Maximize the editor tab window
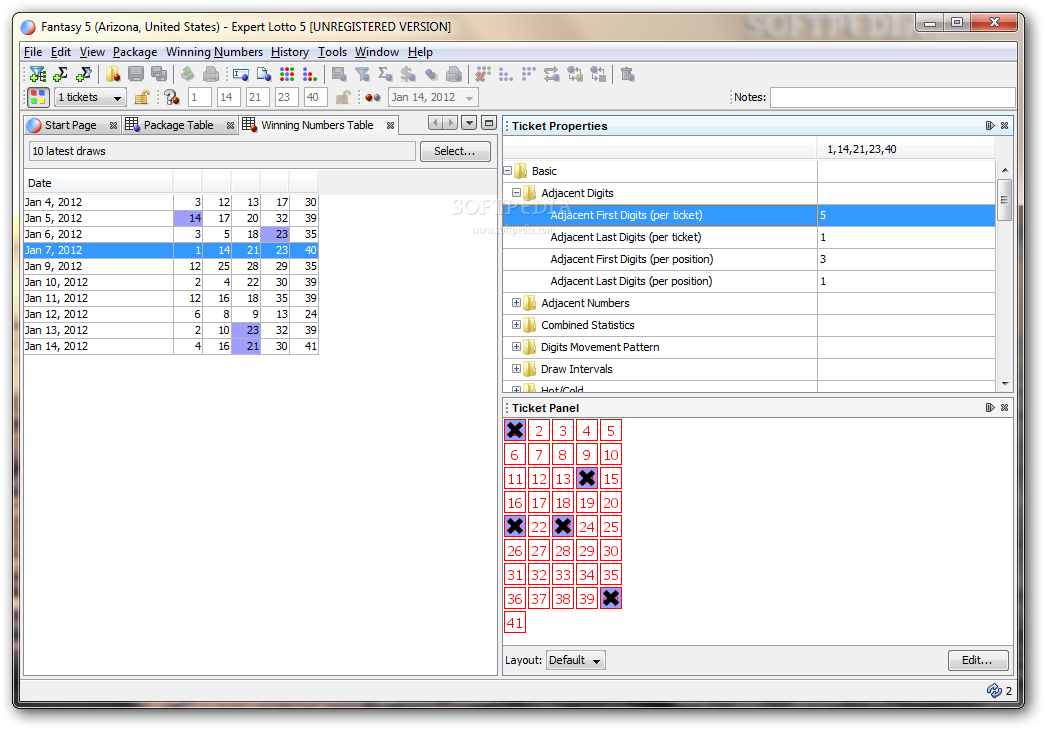This screenshot has width=1045, height=729. click(x=489, y=123)
